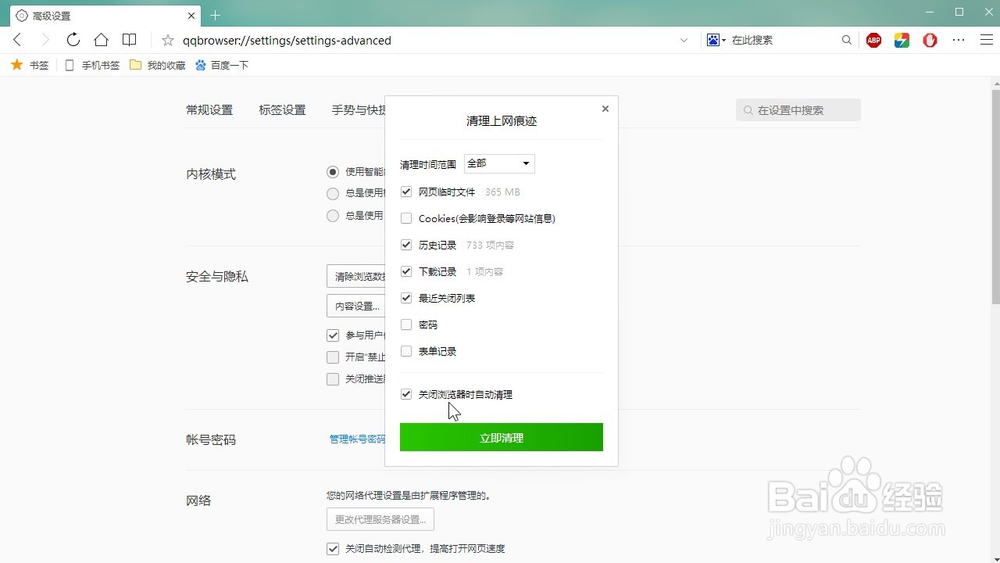Screen dimensions: 1000x563
Task: Click the scrollbar up arrow
Action: click(x=996, y=84)
